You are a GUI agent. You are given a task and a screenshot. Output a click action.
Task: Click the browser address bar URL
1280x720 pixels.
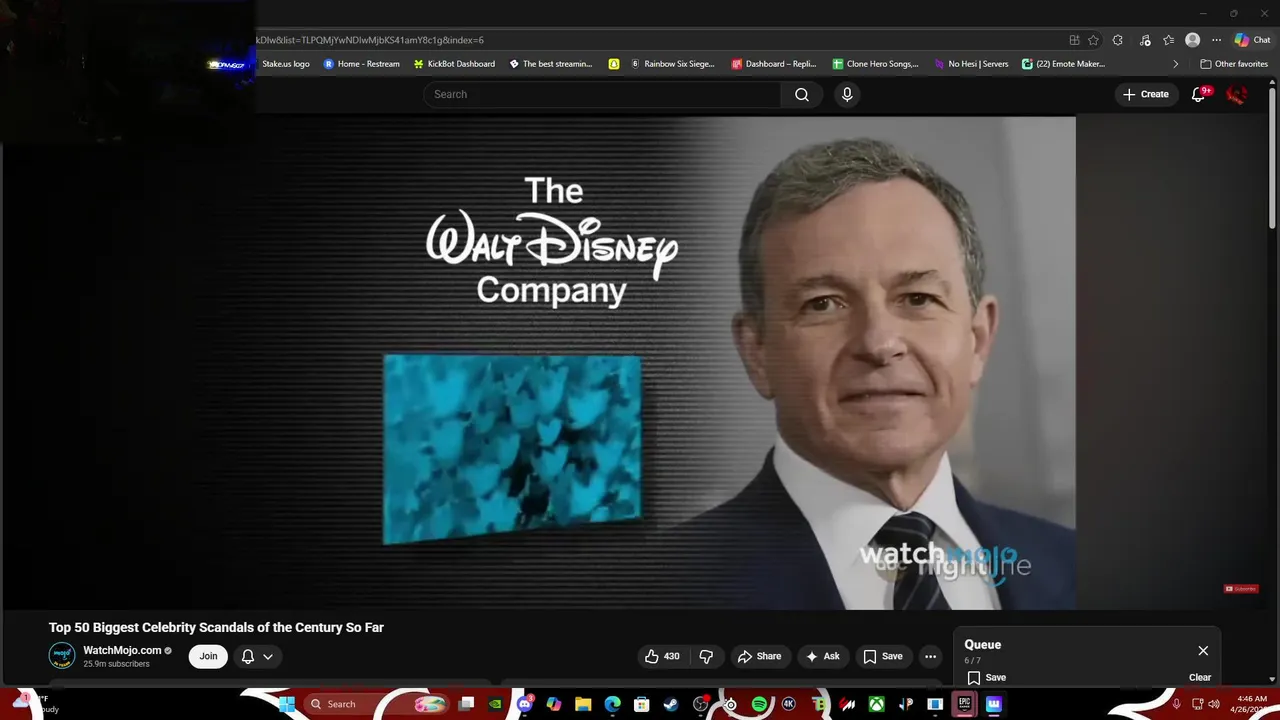tap(370, 40)
